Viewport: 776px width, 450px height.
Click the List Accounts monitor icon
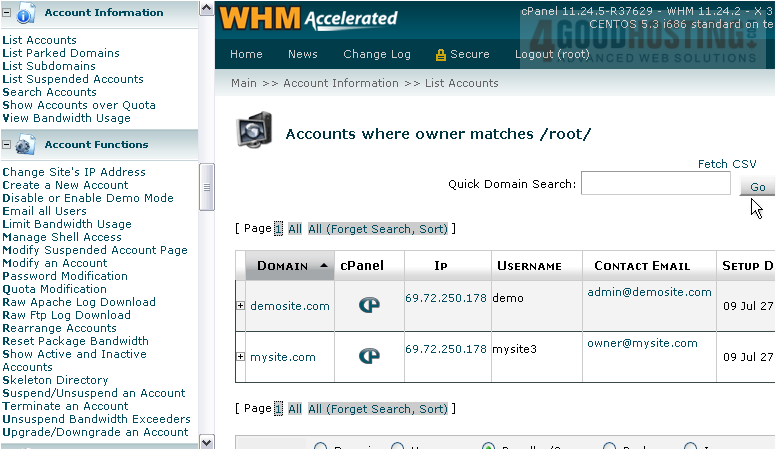(253, 133)
